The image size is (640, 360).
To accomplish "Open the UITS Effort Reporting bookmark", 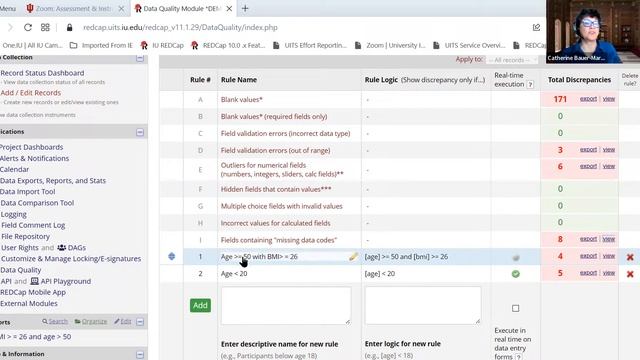I will (309, 45).
